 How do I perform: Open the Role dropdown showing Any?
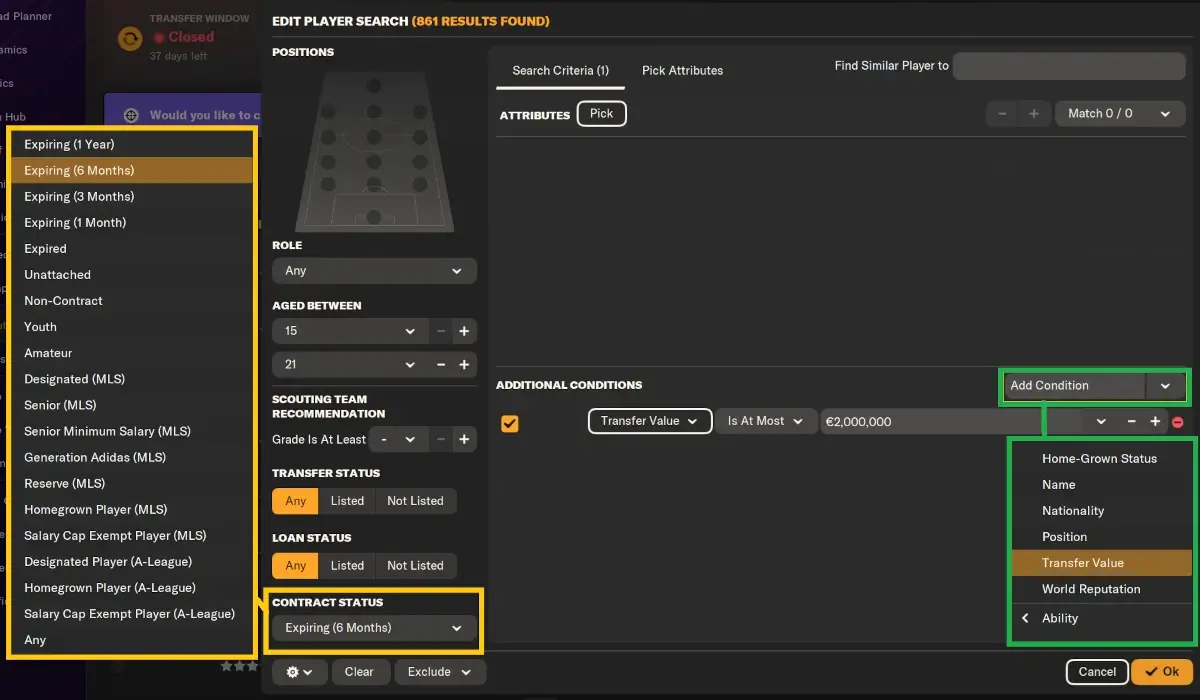374,271
